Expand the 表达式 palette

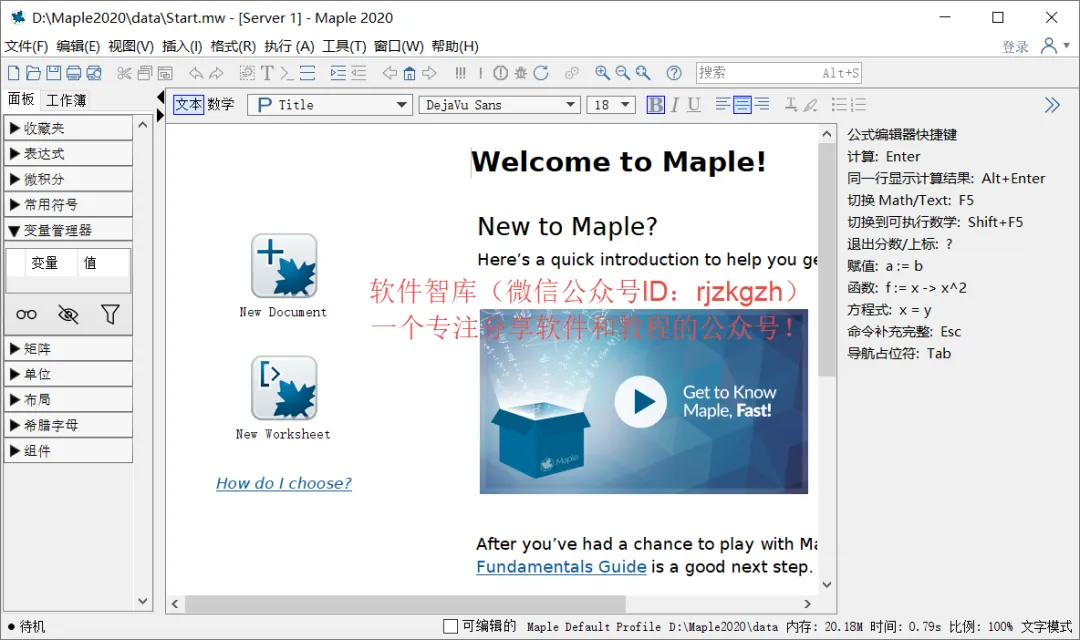click(x=68, y=154)
